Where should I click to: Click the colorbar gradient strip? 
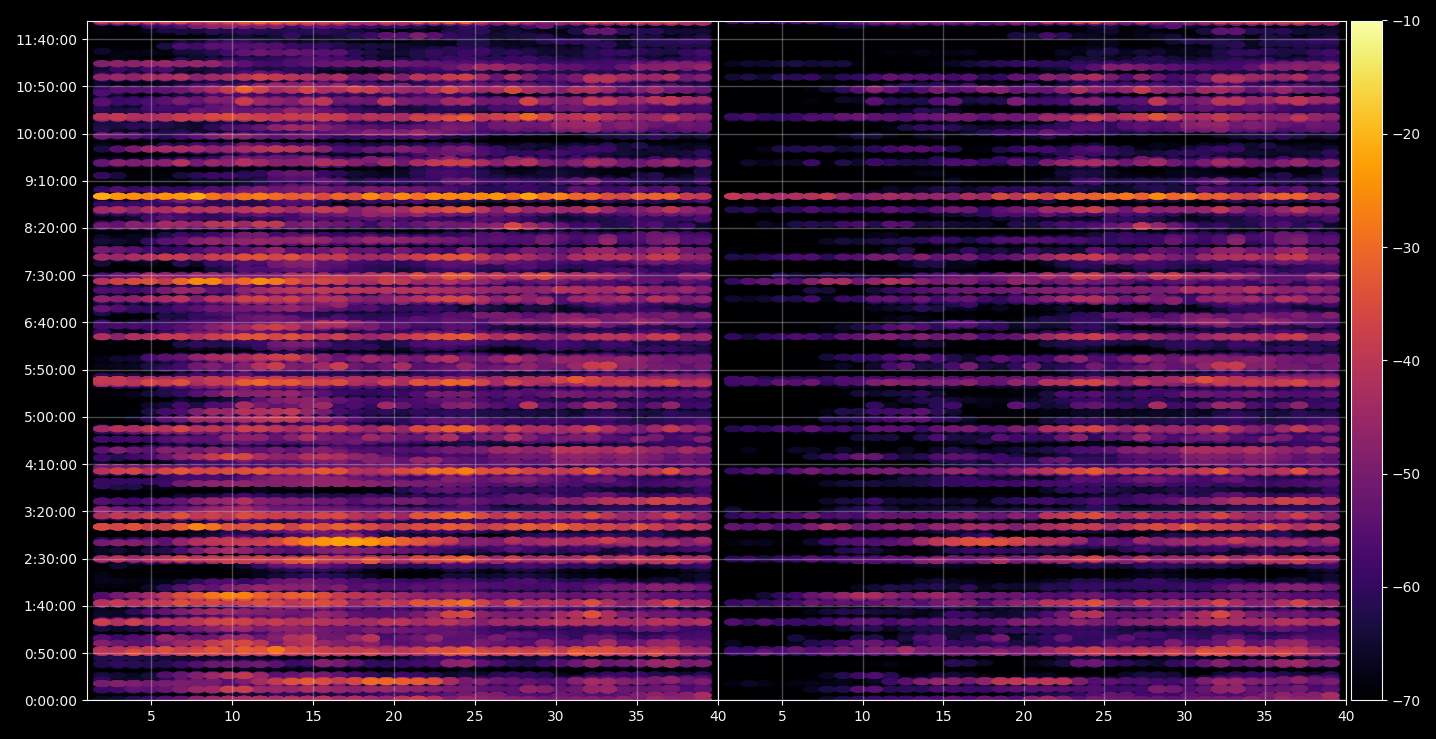(1367, 361)
